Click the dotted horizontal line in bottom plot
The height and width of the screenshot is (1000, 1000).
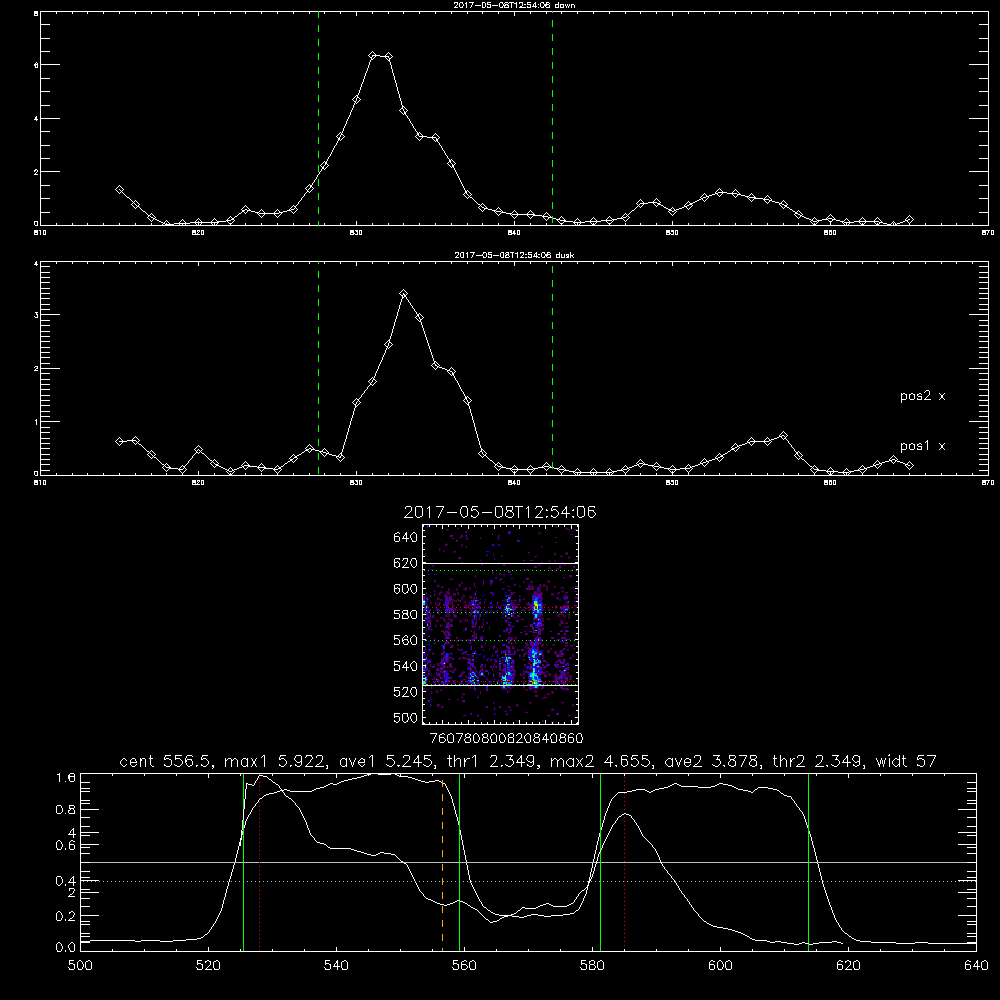[528, 881]
